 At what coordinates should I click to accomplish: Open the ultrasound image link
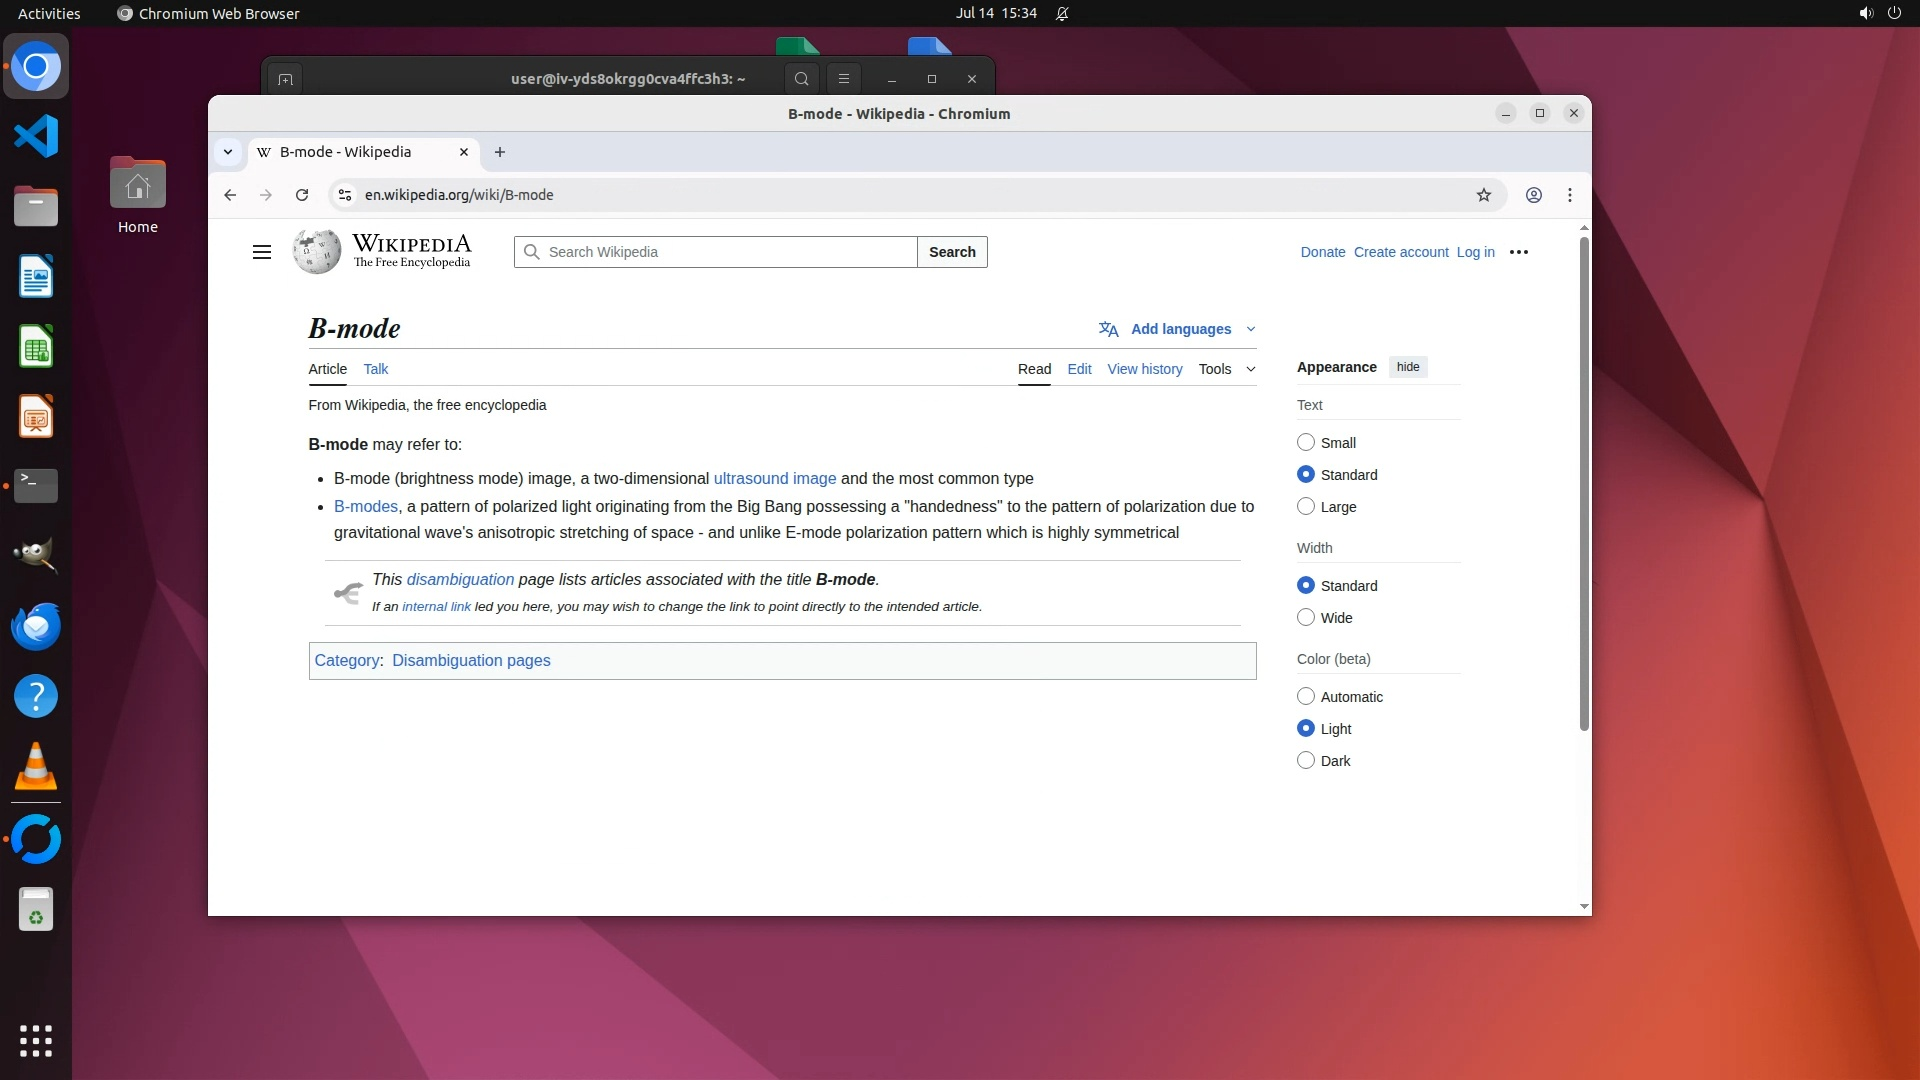point(774,478)
